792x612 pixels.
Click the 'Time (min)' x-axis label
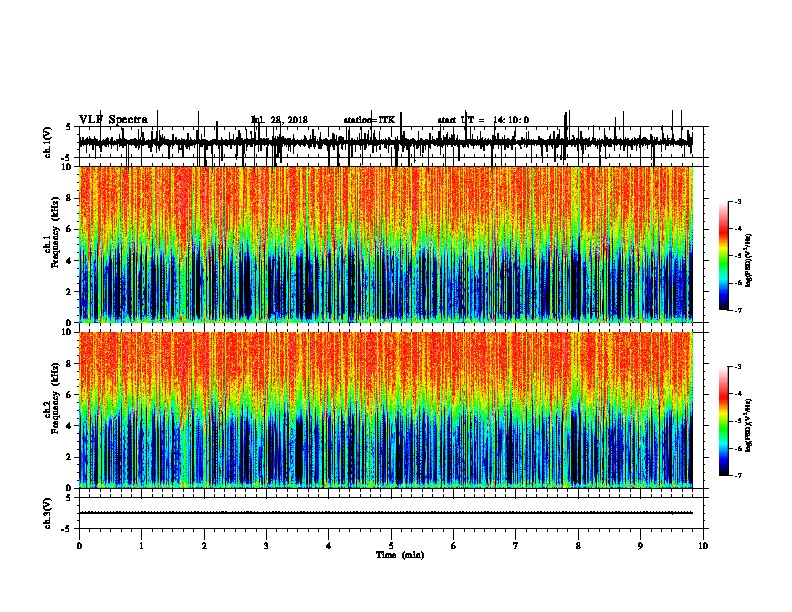click(x=400, y=555)
